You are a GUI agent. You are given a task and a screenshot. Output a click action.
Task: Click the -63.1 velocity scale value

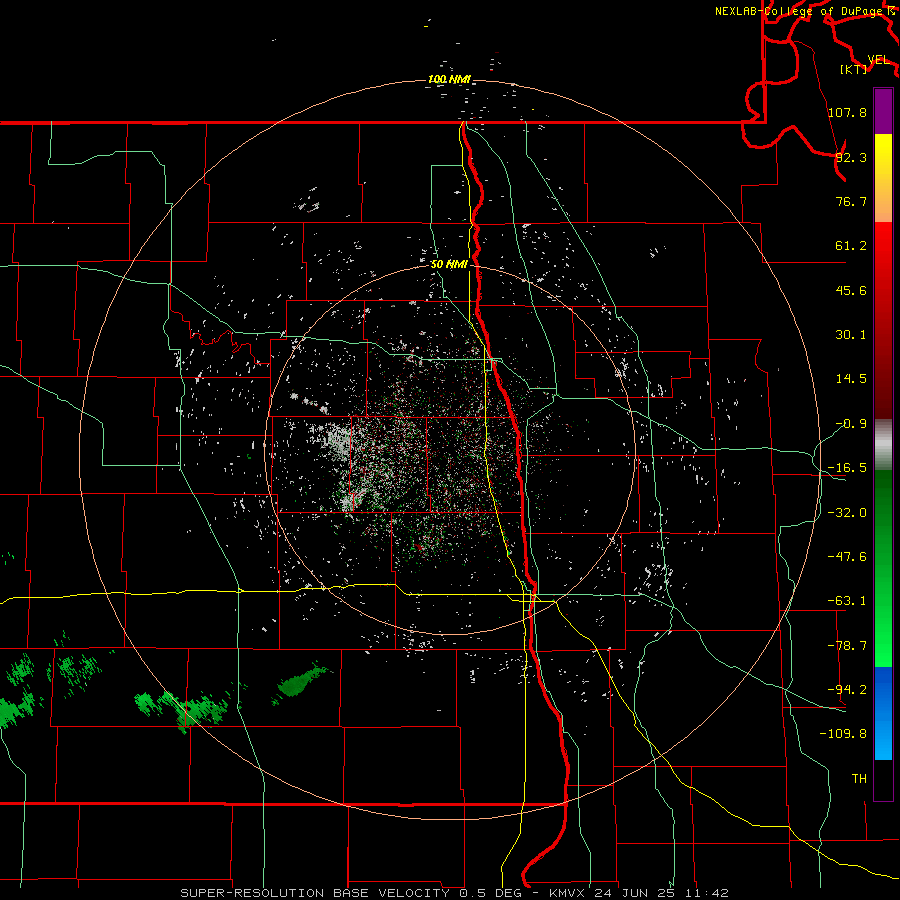pyautogui.click(x=847, y=601)
